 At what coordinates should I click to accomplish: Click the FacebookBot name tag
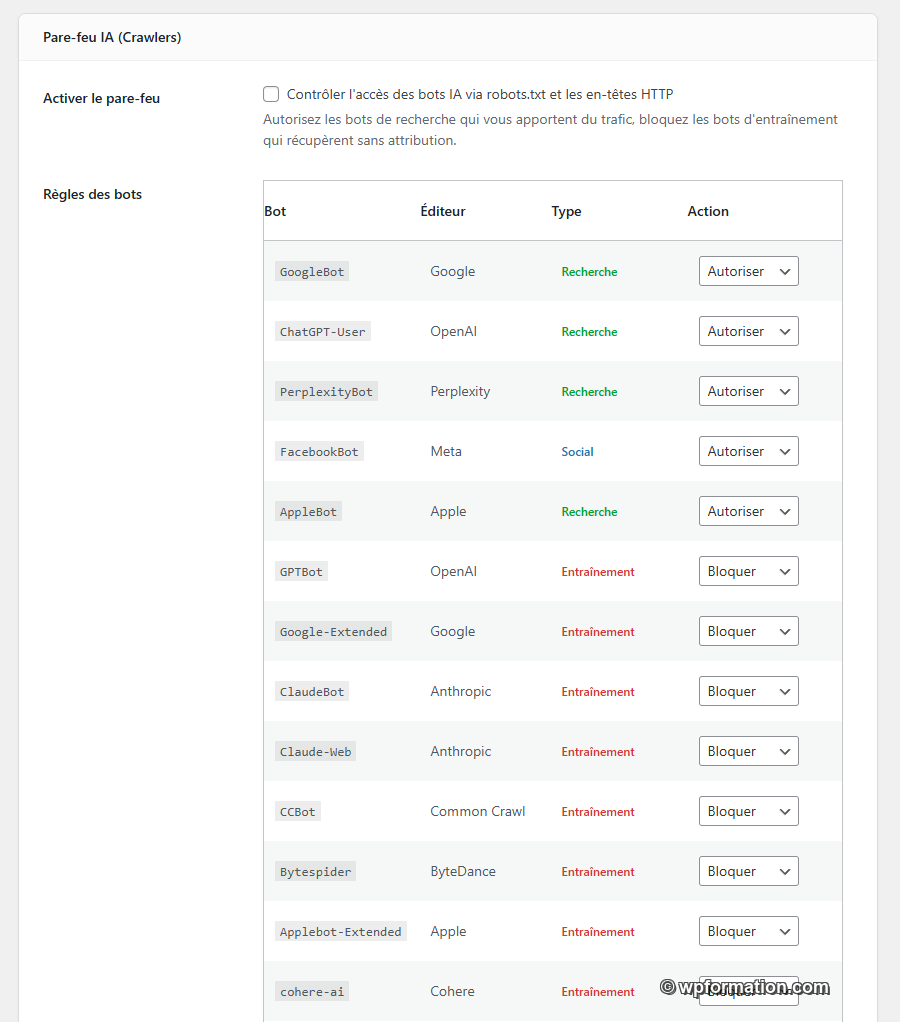coord(319,452)
